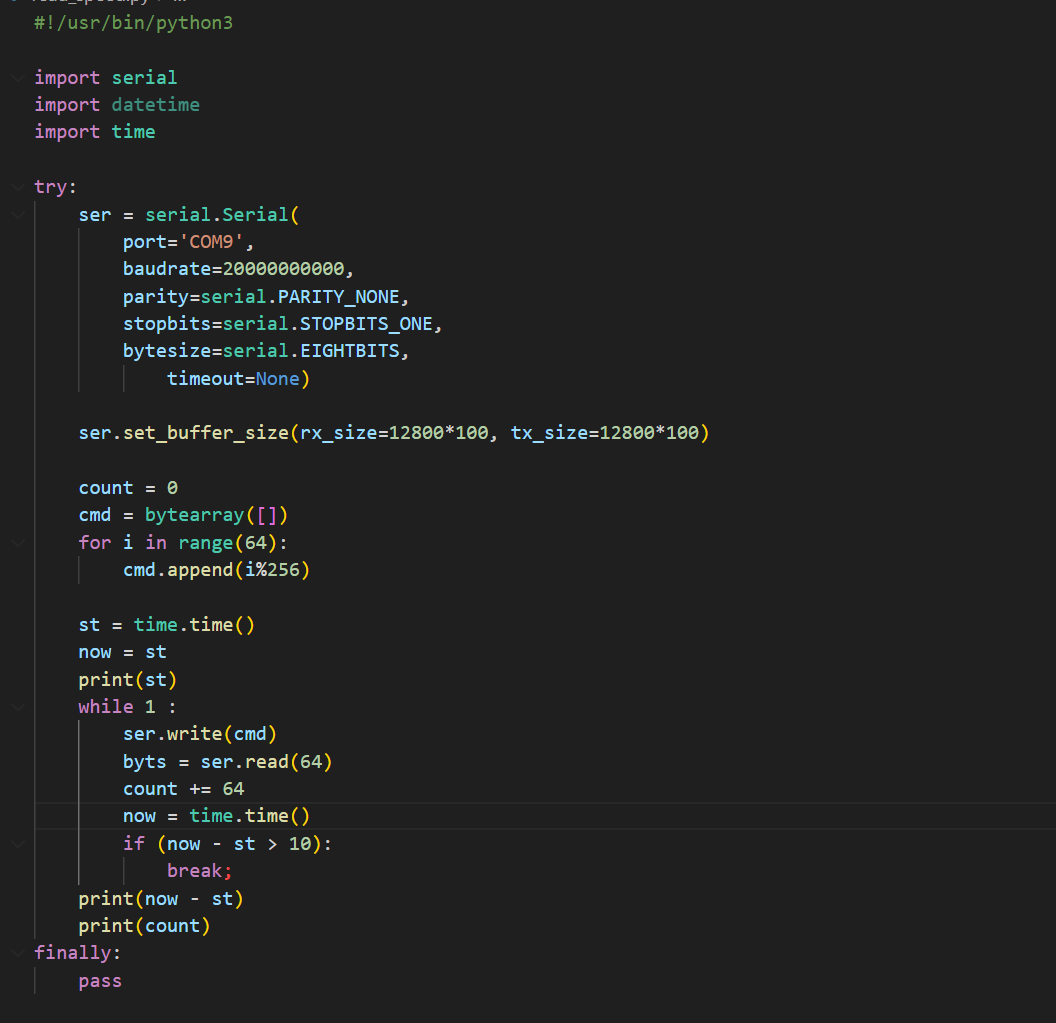The width and height of the screenshot is (1056, 1023).
Task: Click time in the import time line
Action: point(133,132)
